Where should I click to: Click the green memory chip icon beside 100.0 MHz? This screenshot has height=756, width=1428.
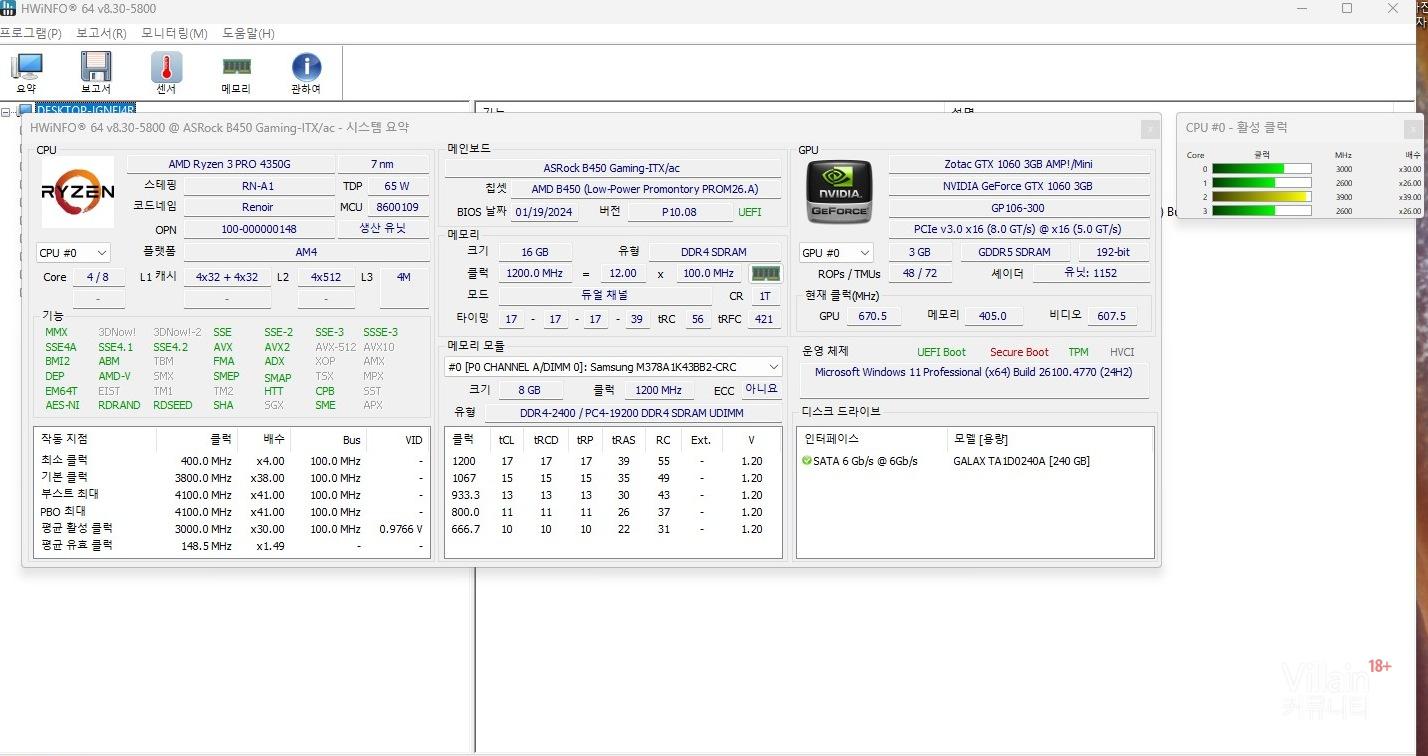(x=766, y=273)
